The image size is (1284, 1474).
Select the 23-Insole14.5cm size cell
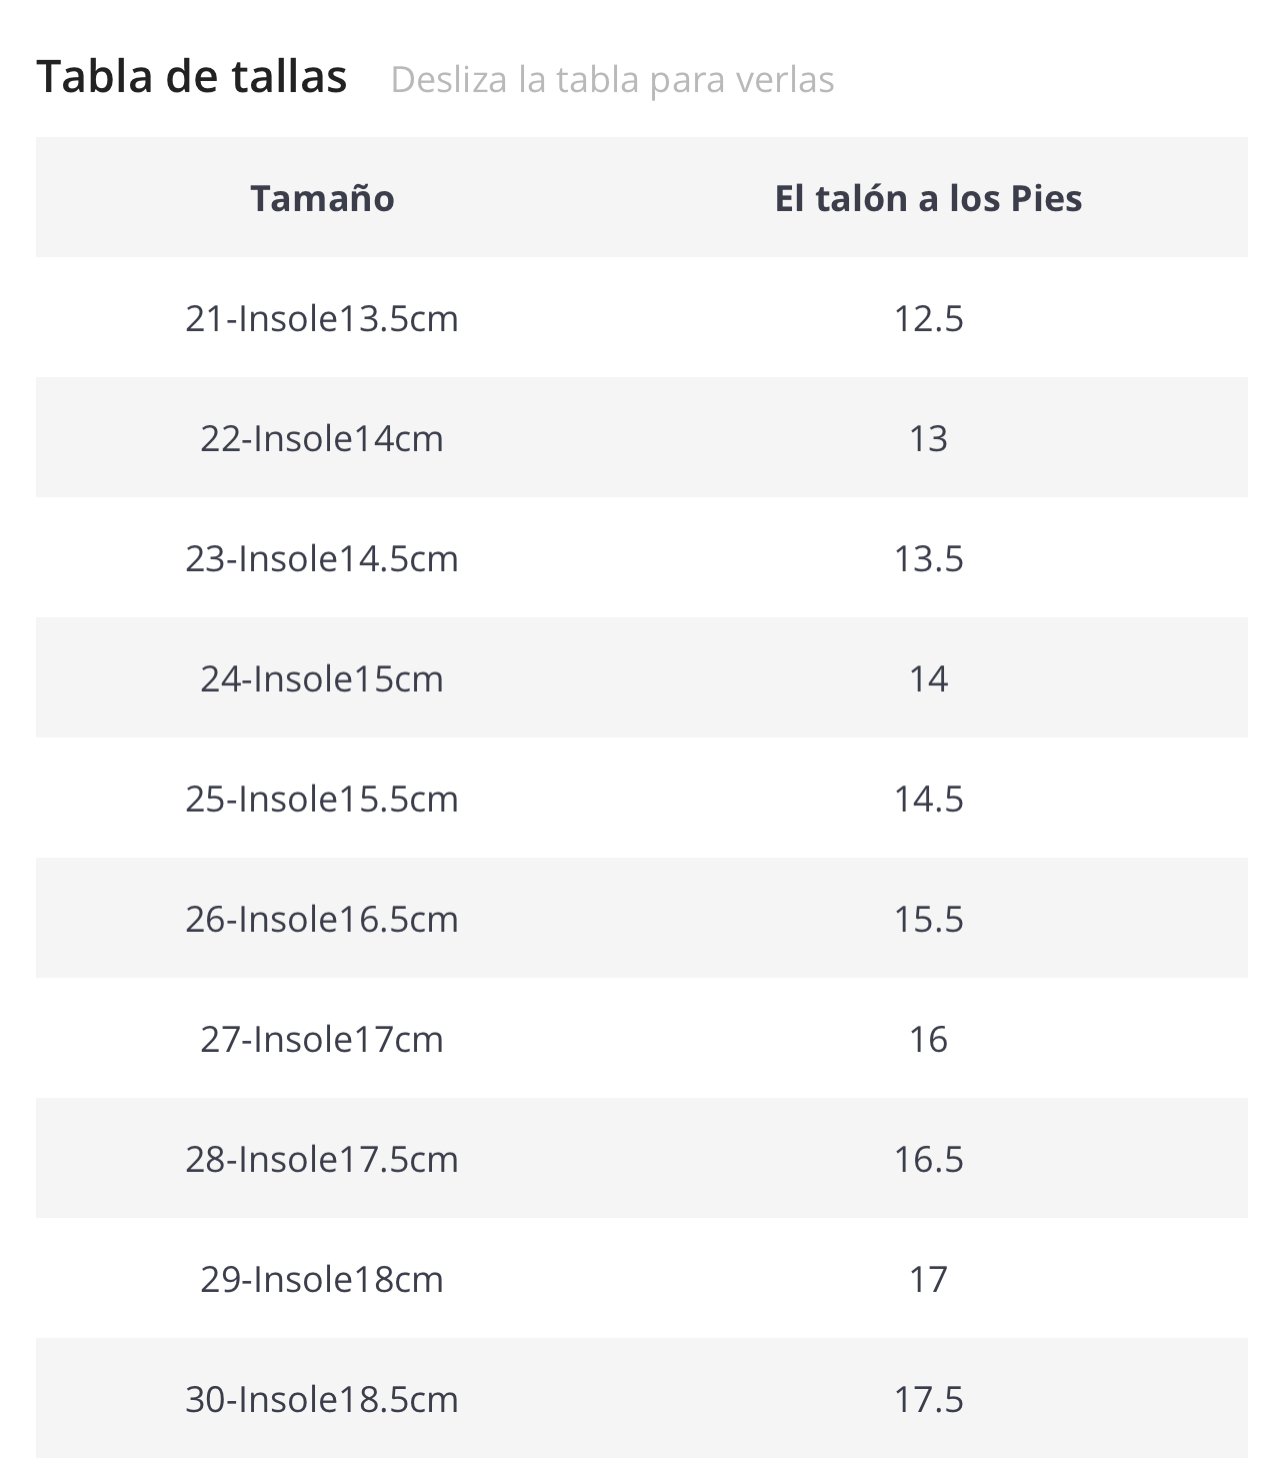(x=322, y=558)
